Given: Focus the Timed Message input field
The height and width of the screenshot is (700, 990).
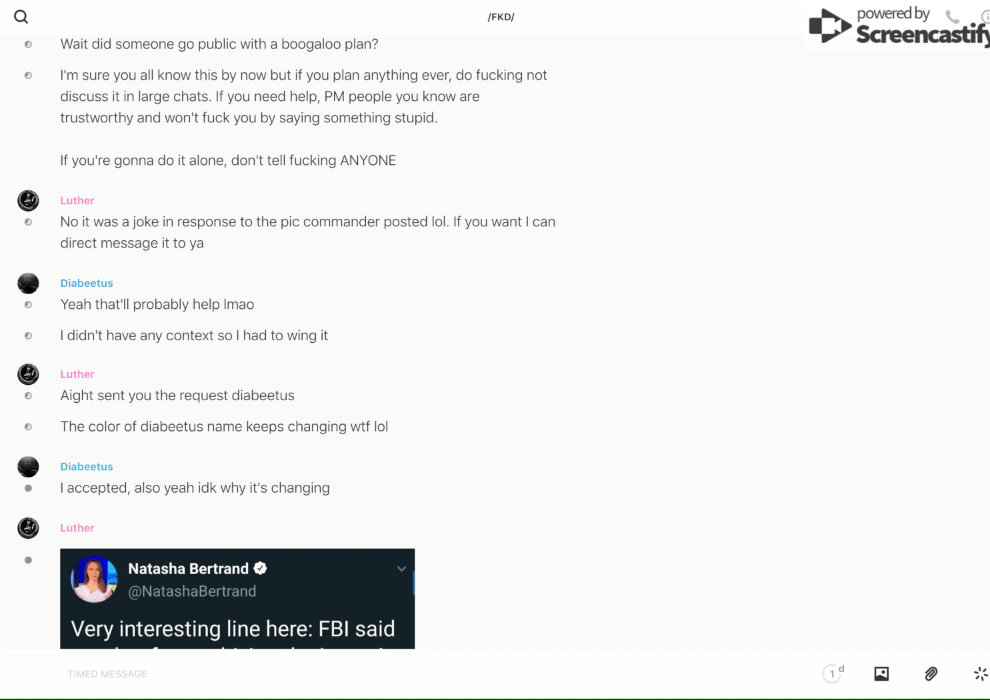Looking at the screenshot, I should pos(400,674).
